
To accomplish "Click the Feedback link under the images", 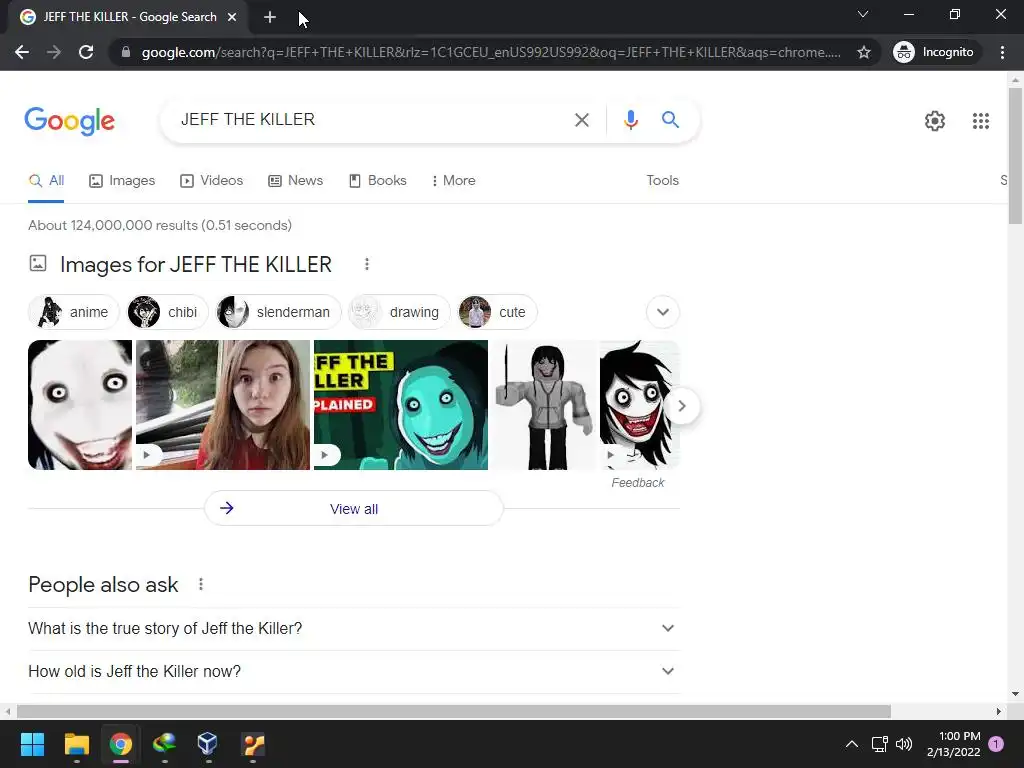I will click(637, 483).
